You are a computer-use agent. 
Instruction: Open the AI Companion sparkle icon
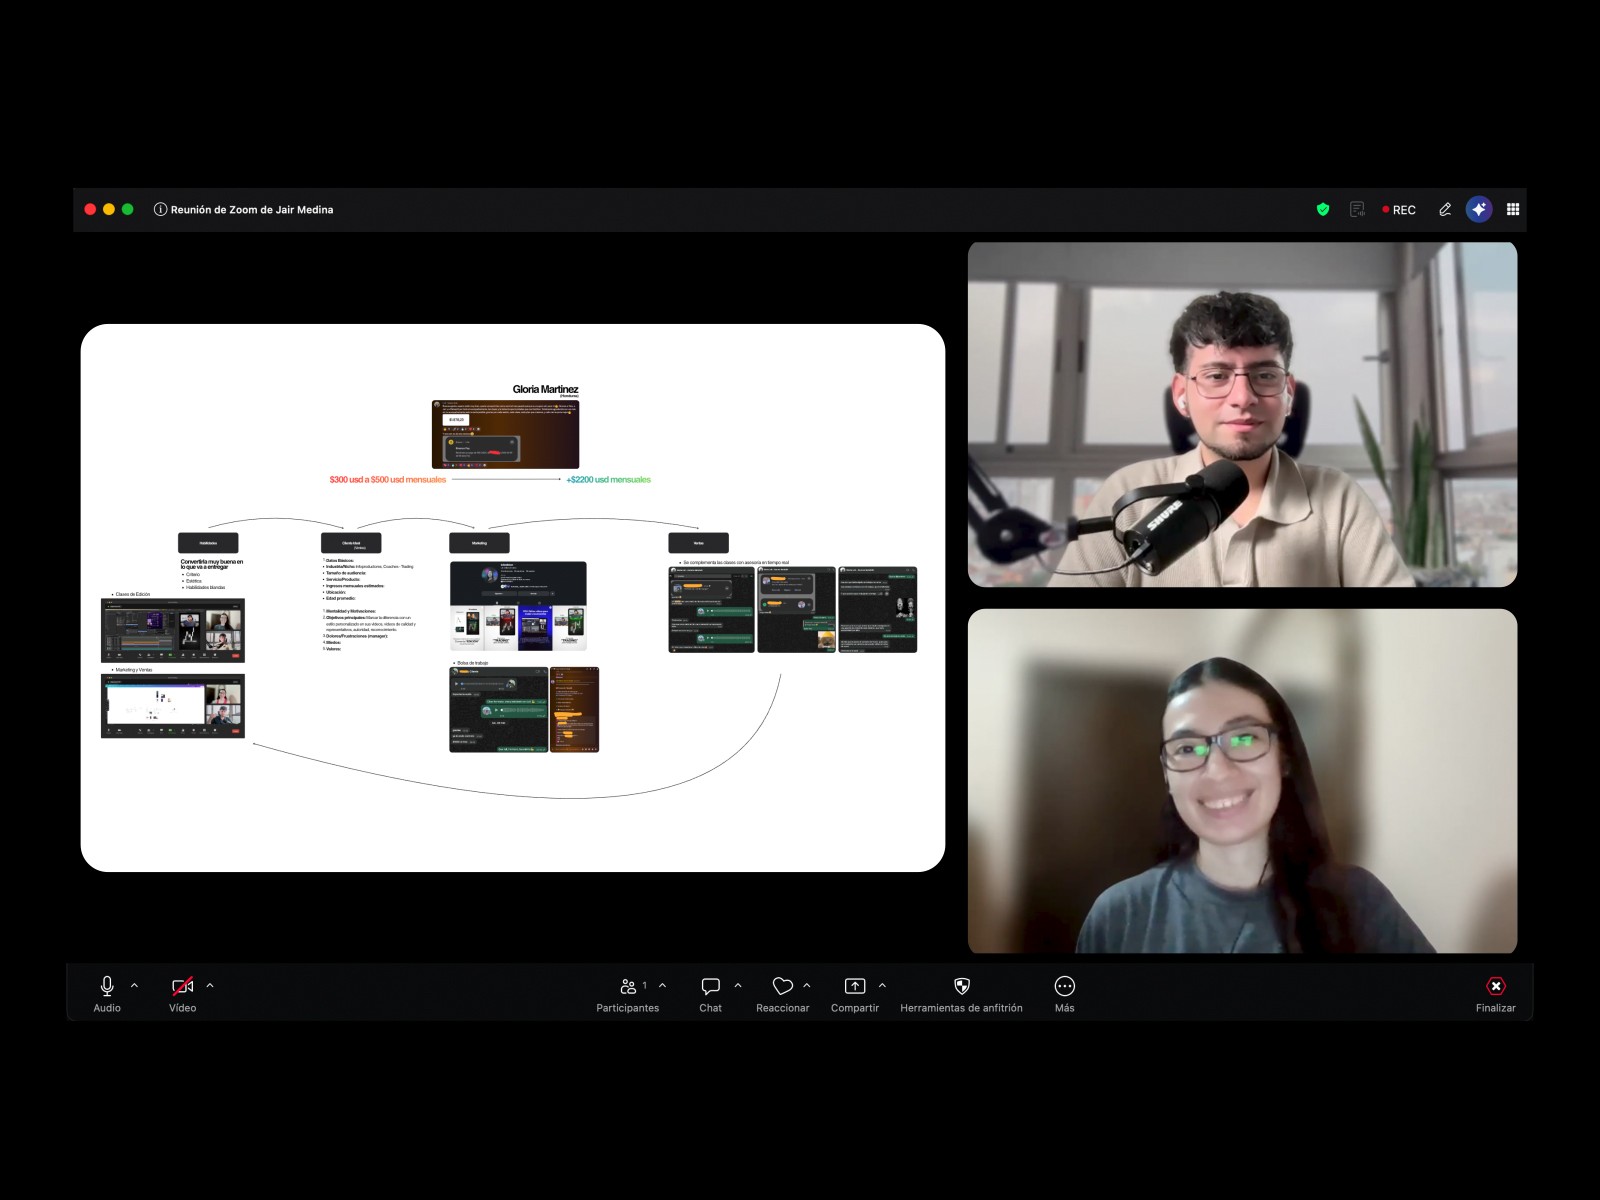coord(1479,209)
